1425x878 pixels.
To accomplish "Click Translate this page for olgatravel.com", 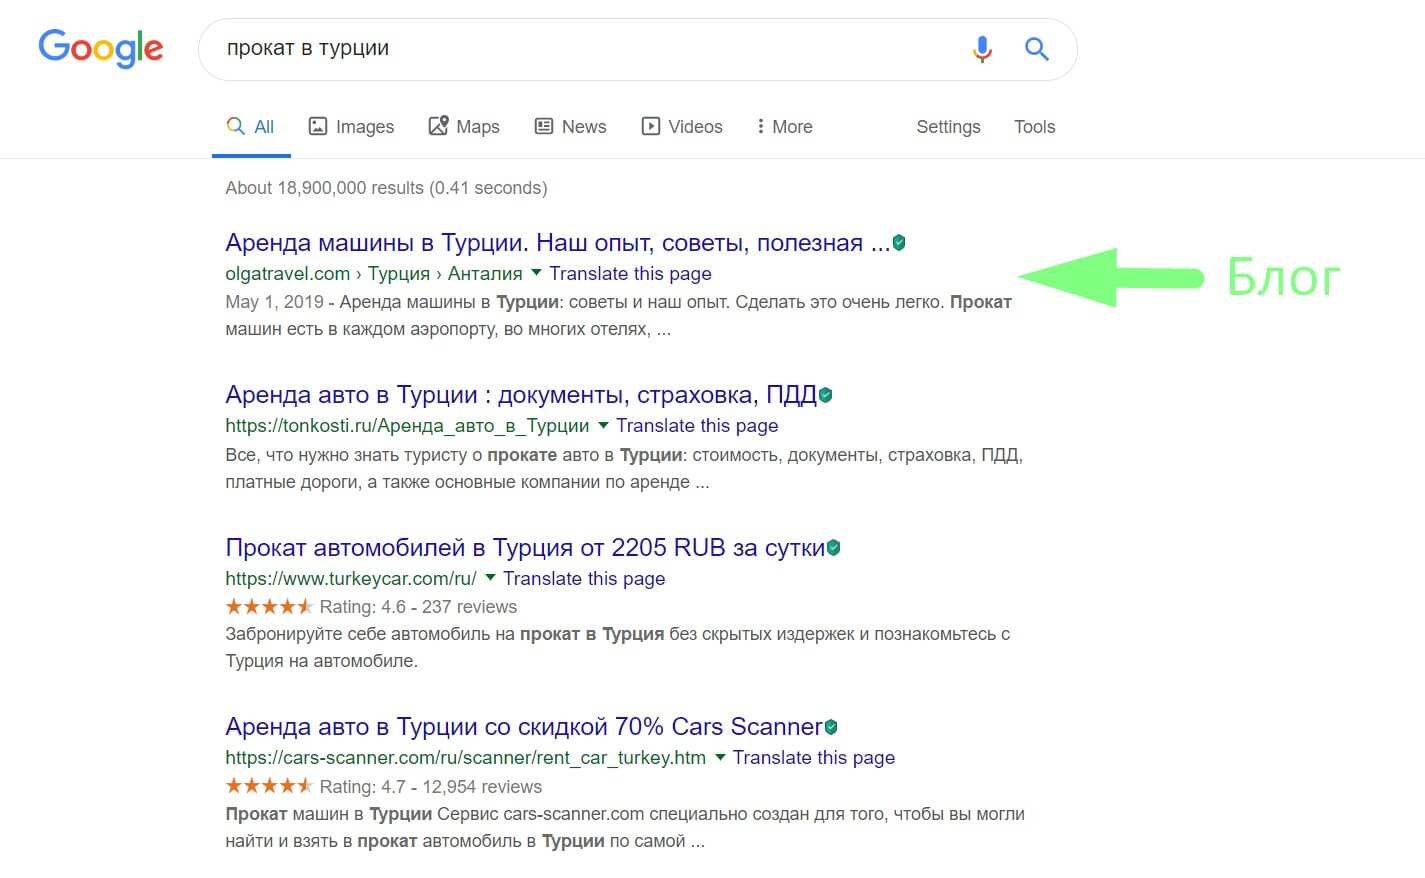I will tap(630, 274).
